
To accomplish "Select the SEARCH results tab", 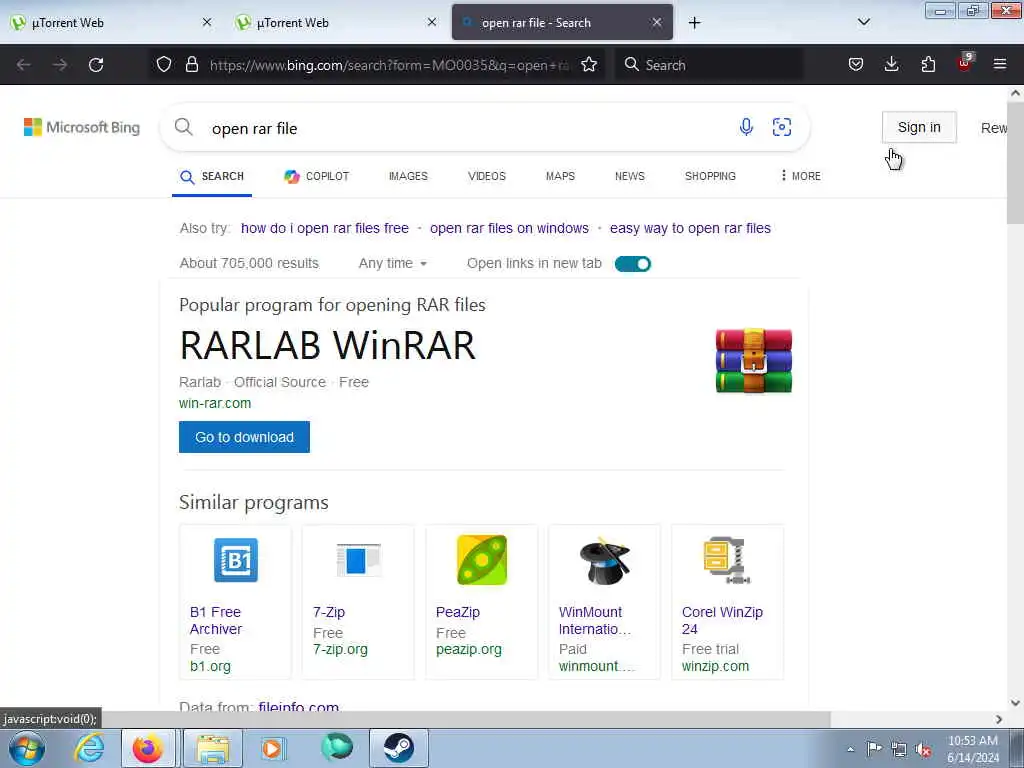I will coord(212,176).
